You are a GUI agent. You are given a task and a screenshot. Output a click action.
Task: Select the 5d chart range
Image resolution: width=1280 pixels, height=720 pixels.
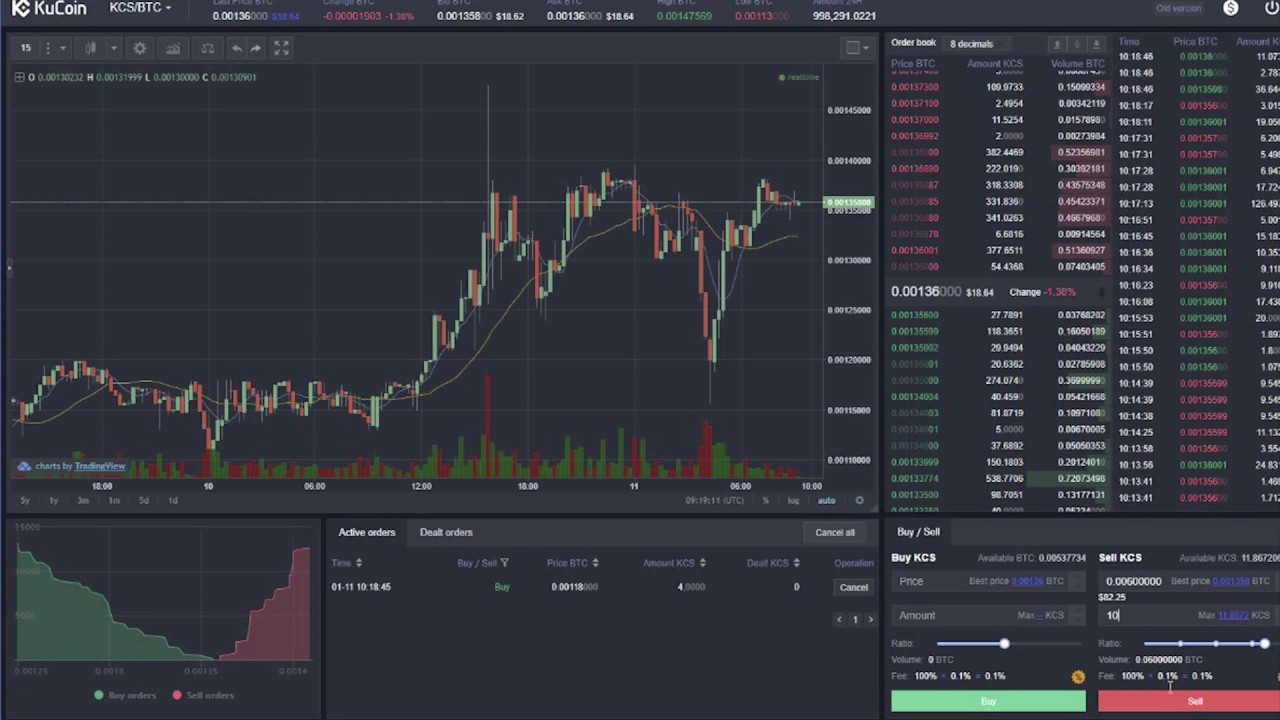click(x=144, y=500)
